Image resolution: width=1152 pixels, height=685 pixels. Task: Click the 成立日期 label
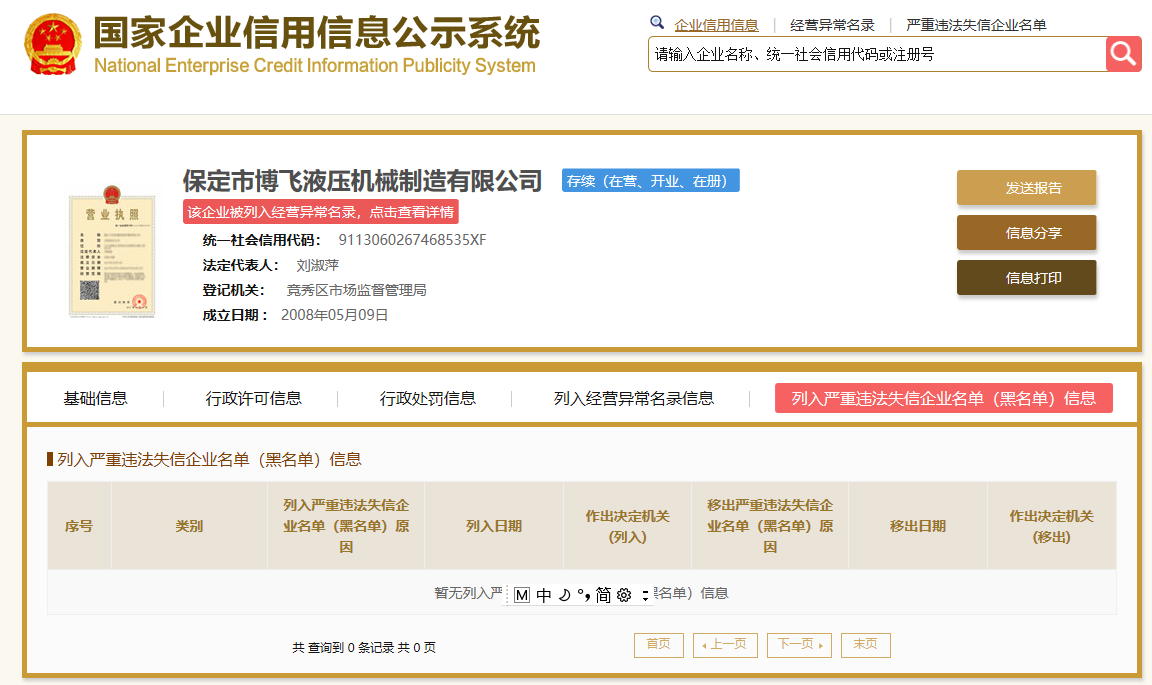pos(235,315)
